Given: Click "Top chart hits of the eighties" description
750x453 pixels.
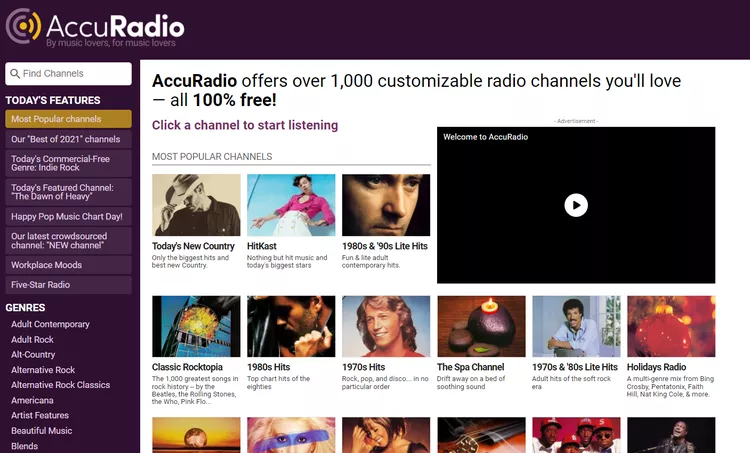Looking at the screenshot, I should 278,383.
